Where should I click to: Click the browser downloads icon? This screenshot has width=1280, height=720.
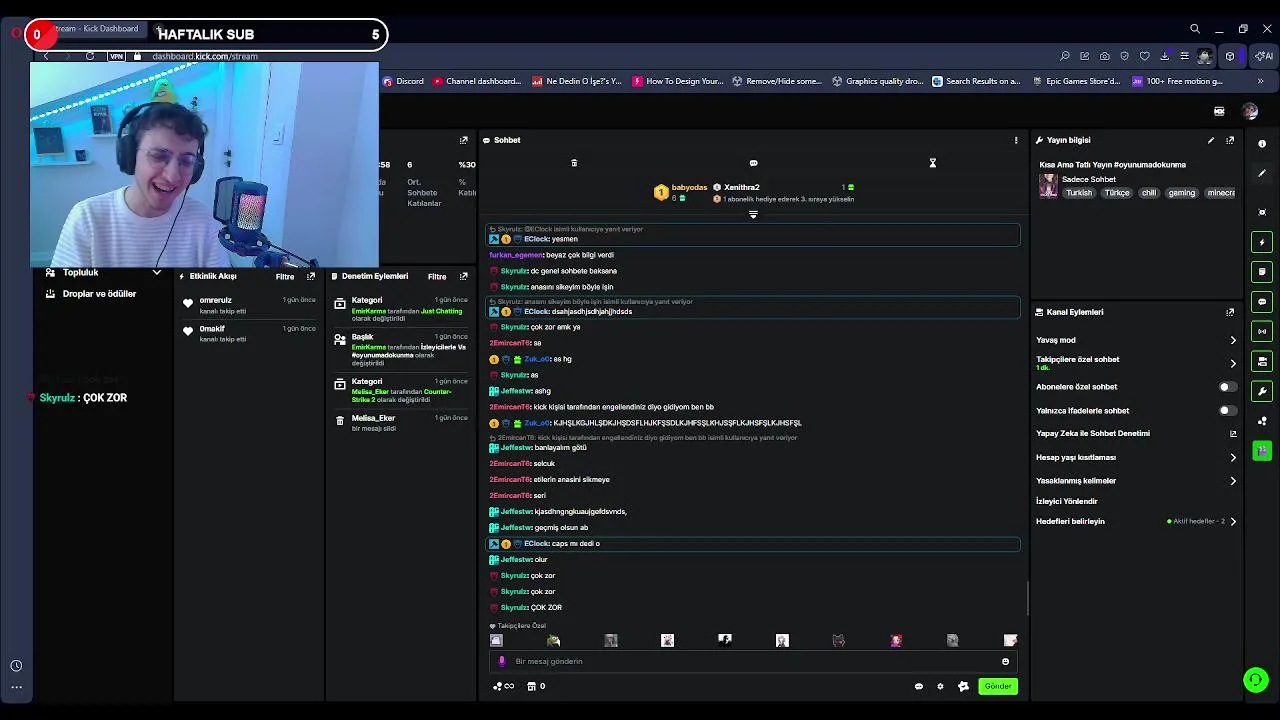pyautogui.click(x=1164, y=56)
